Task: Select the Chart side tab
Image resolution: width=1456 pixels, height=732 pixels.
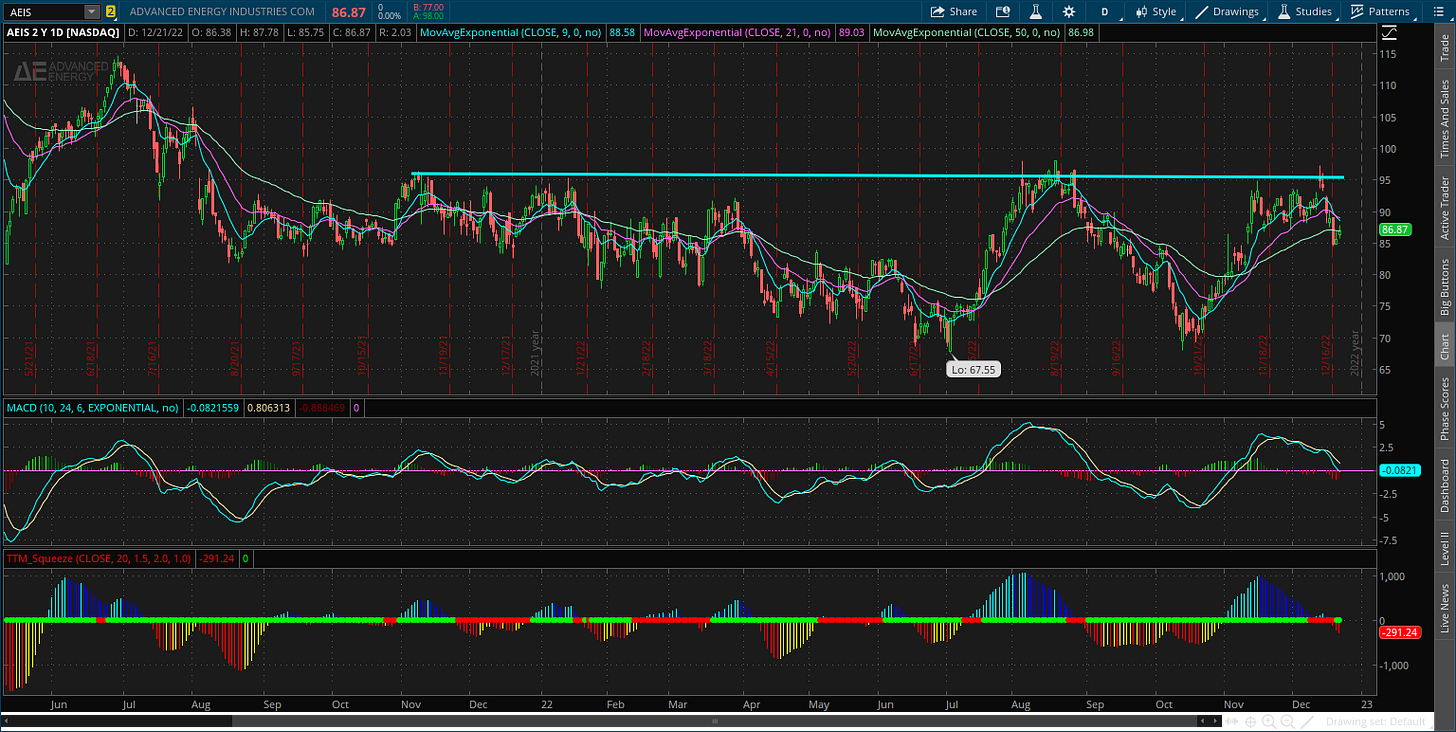Action: [x=1444, y=346]
